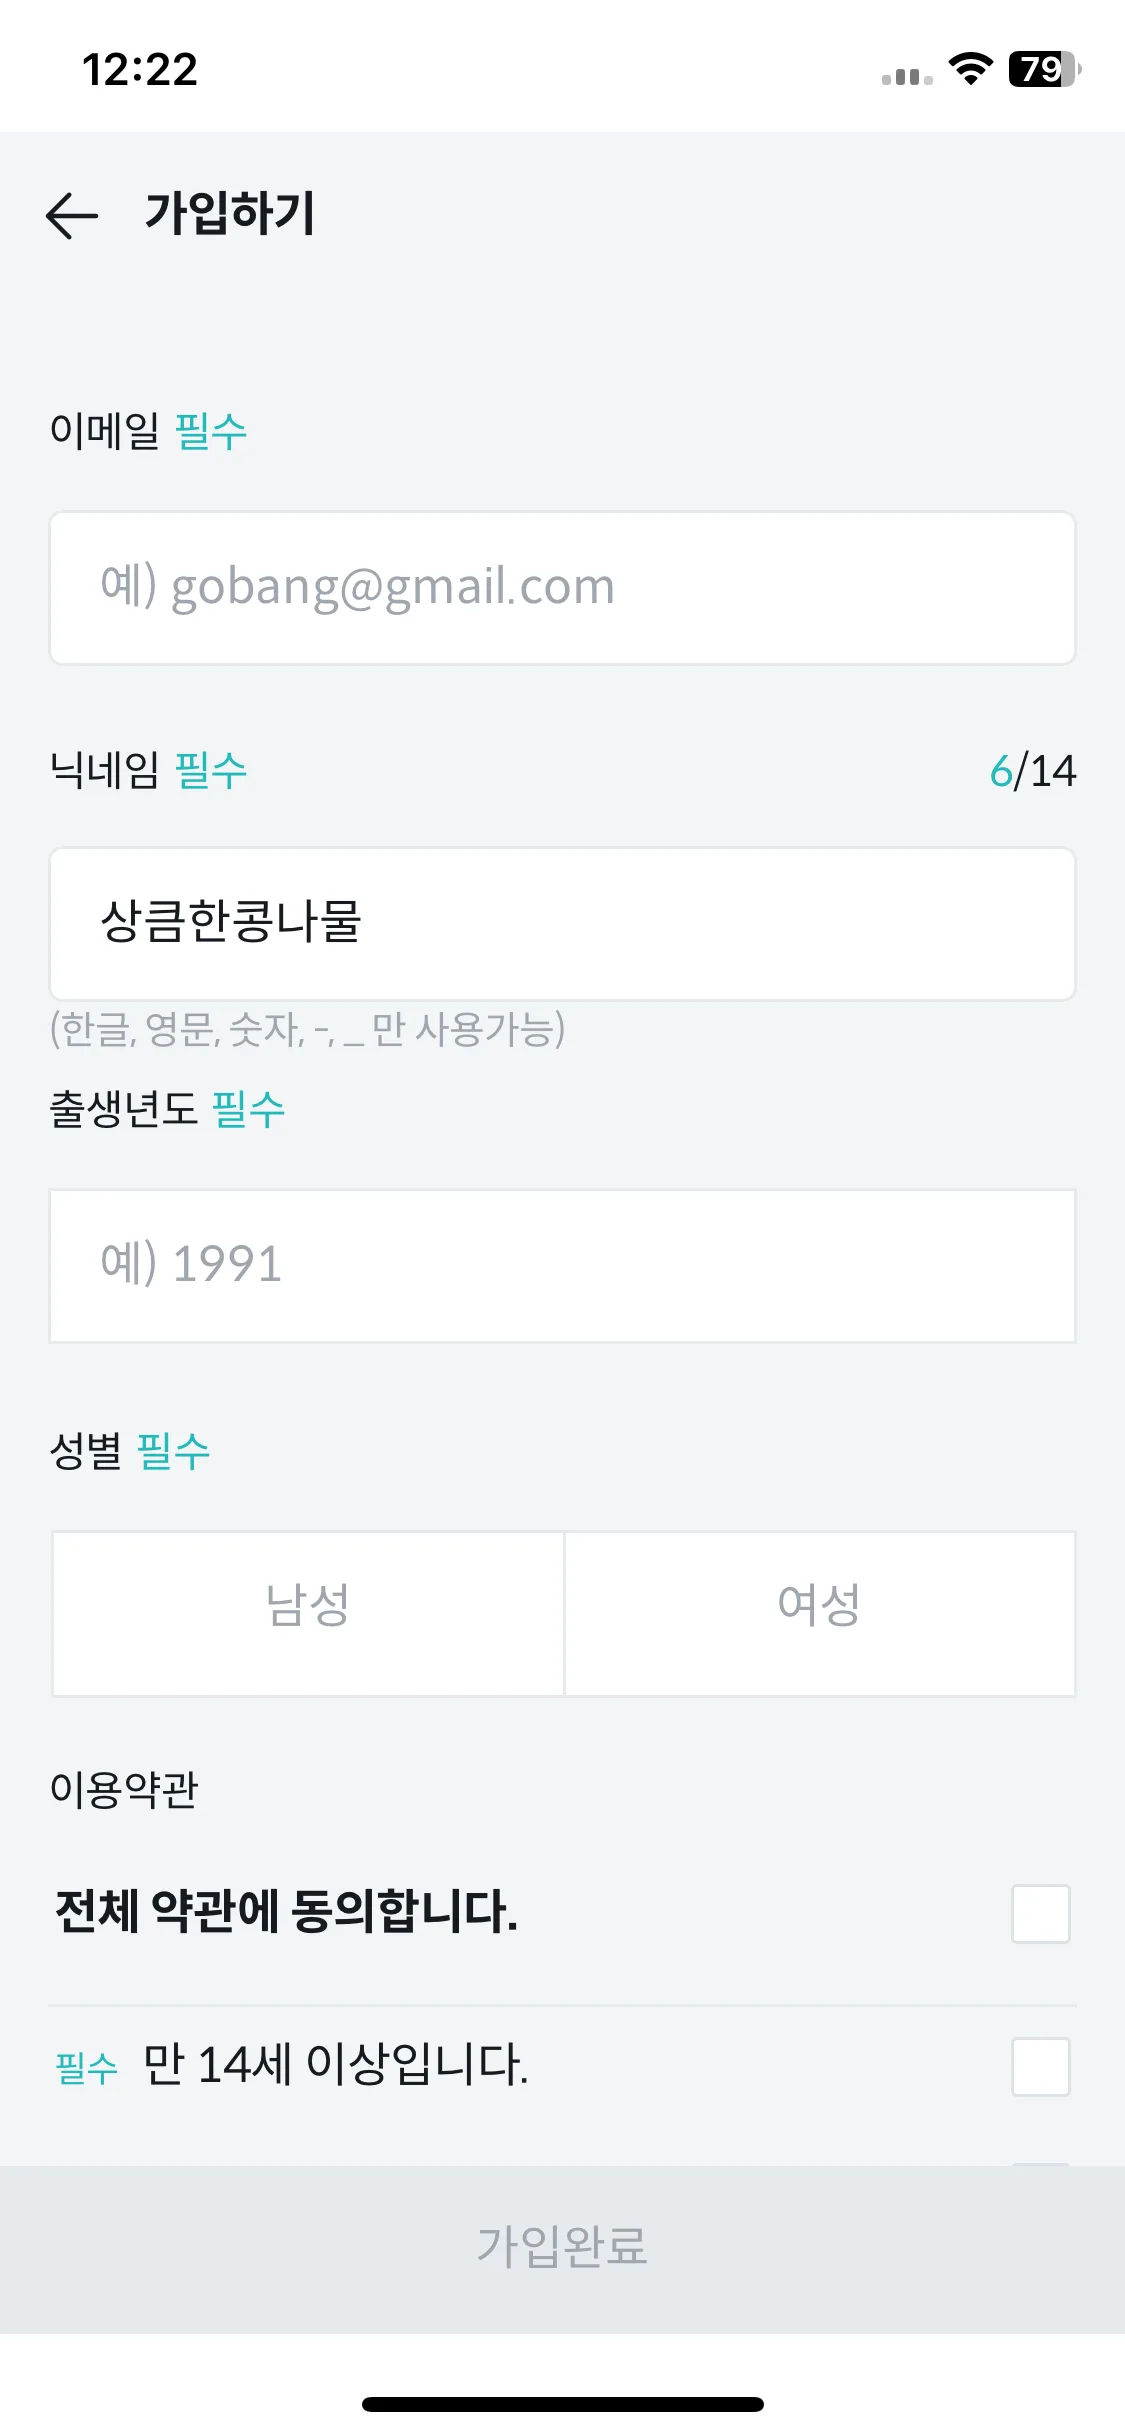
Task: Focus the nickname field with 상큼한콩나물
Action: [563, 924]
